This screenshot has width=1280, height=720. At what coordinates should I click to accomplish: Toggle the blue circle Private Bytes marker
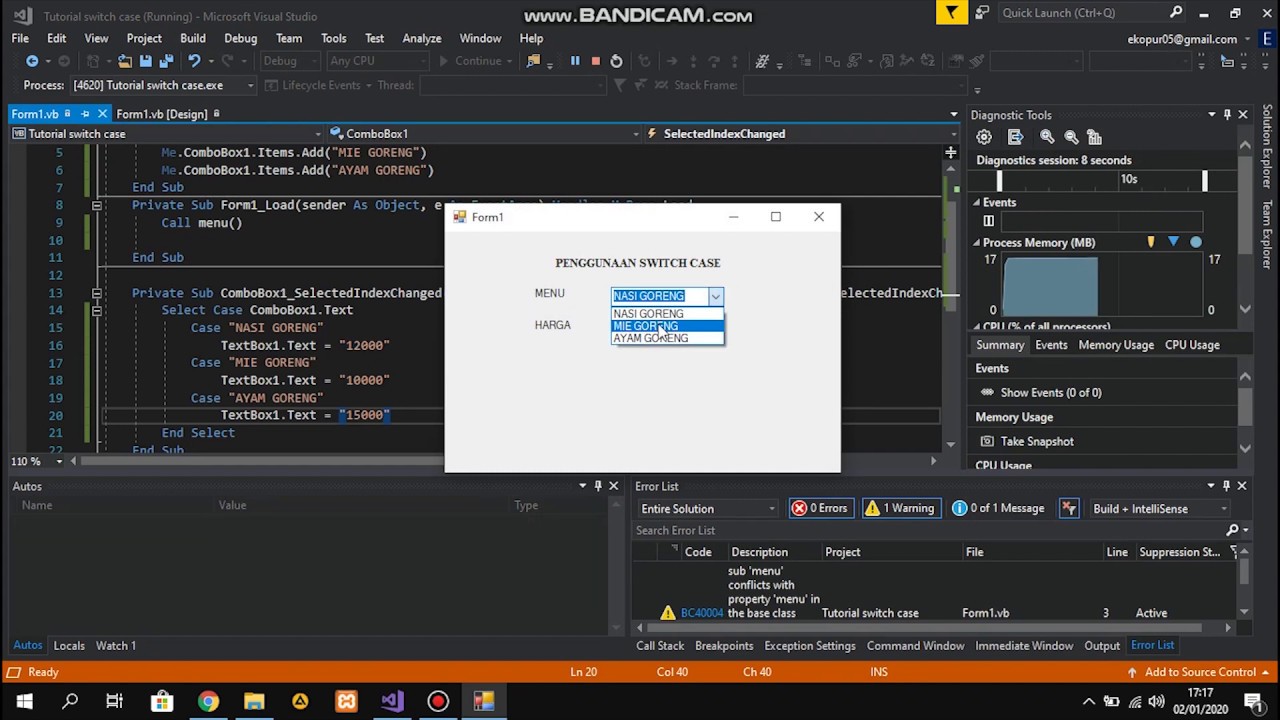pos(1196,242)
